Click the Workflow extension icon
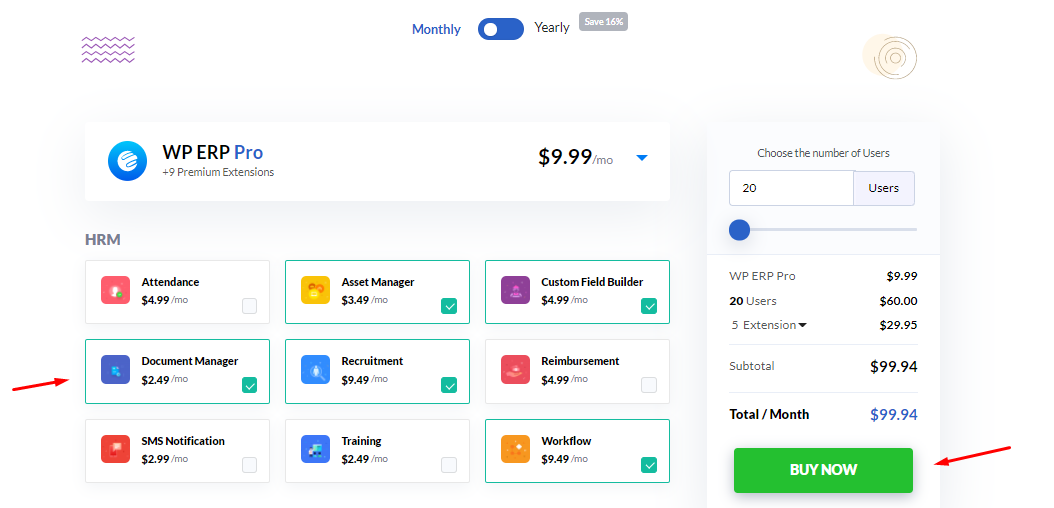This screenshot has width=1054, height=508. coord(516,450)
